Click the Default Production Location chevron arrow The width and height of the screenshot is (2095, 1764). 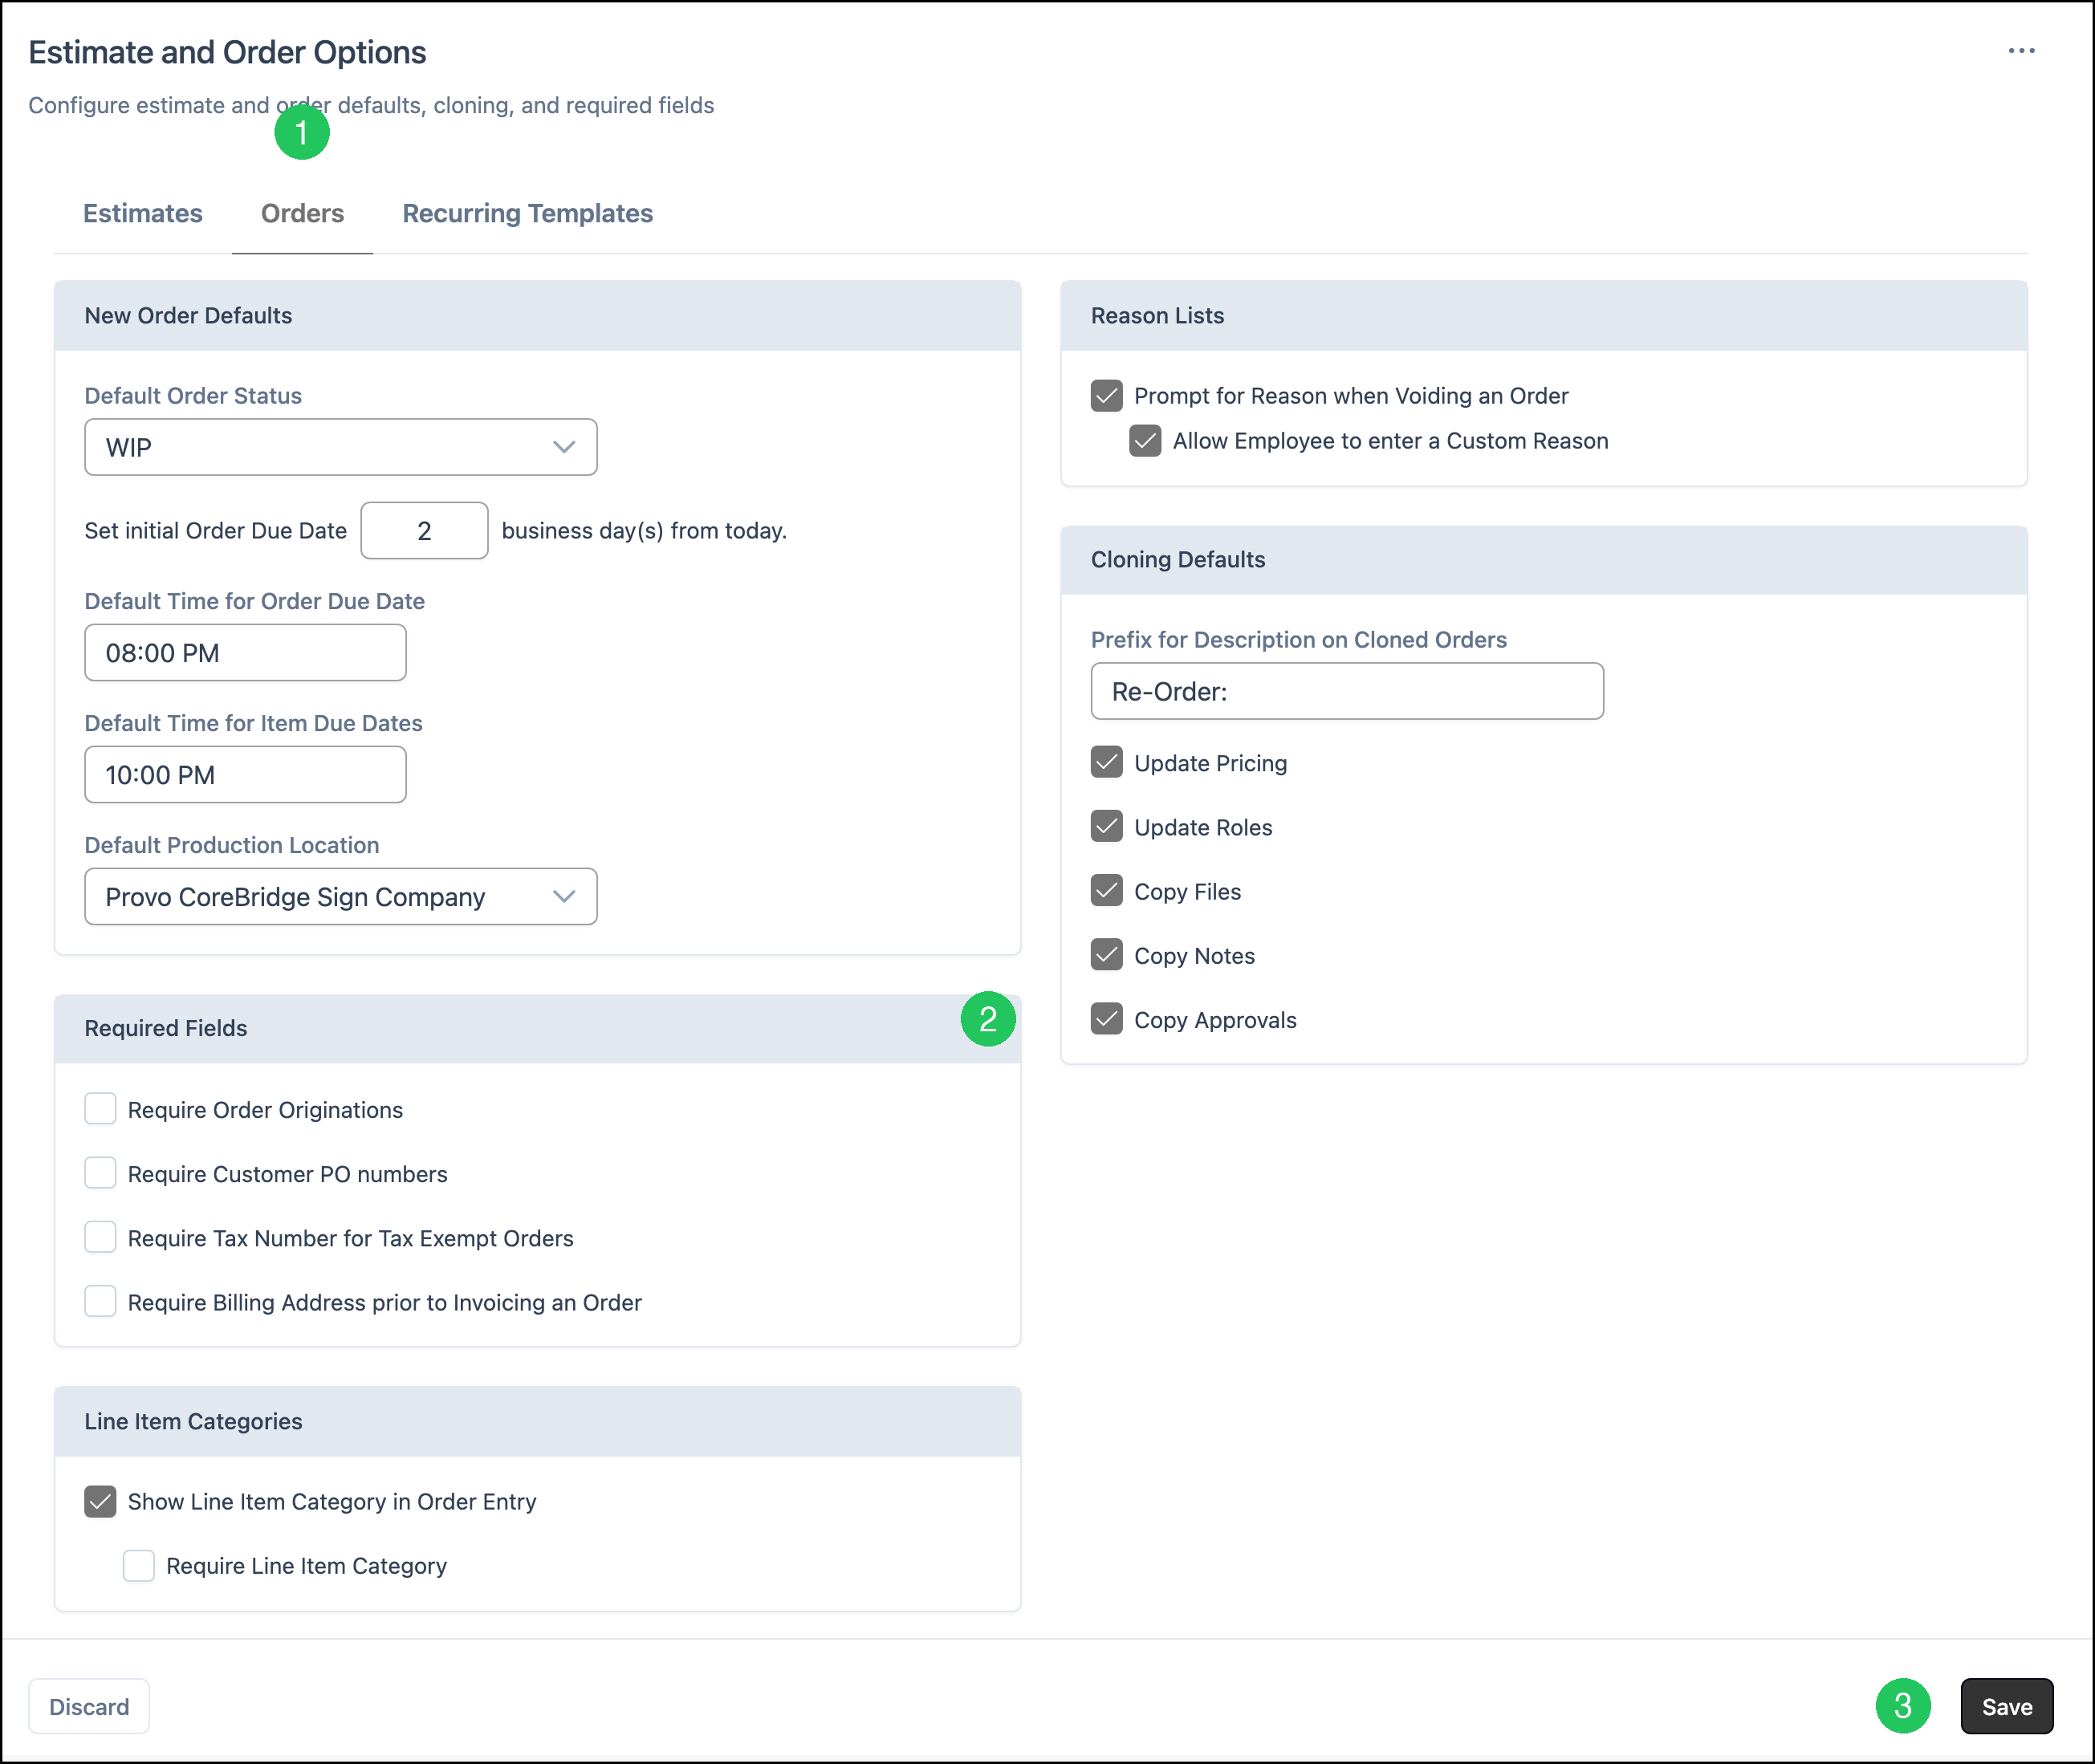point(564,896)
